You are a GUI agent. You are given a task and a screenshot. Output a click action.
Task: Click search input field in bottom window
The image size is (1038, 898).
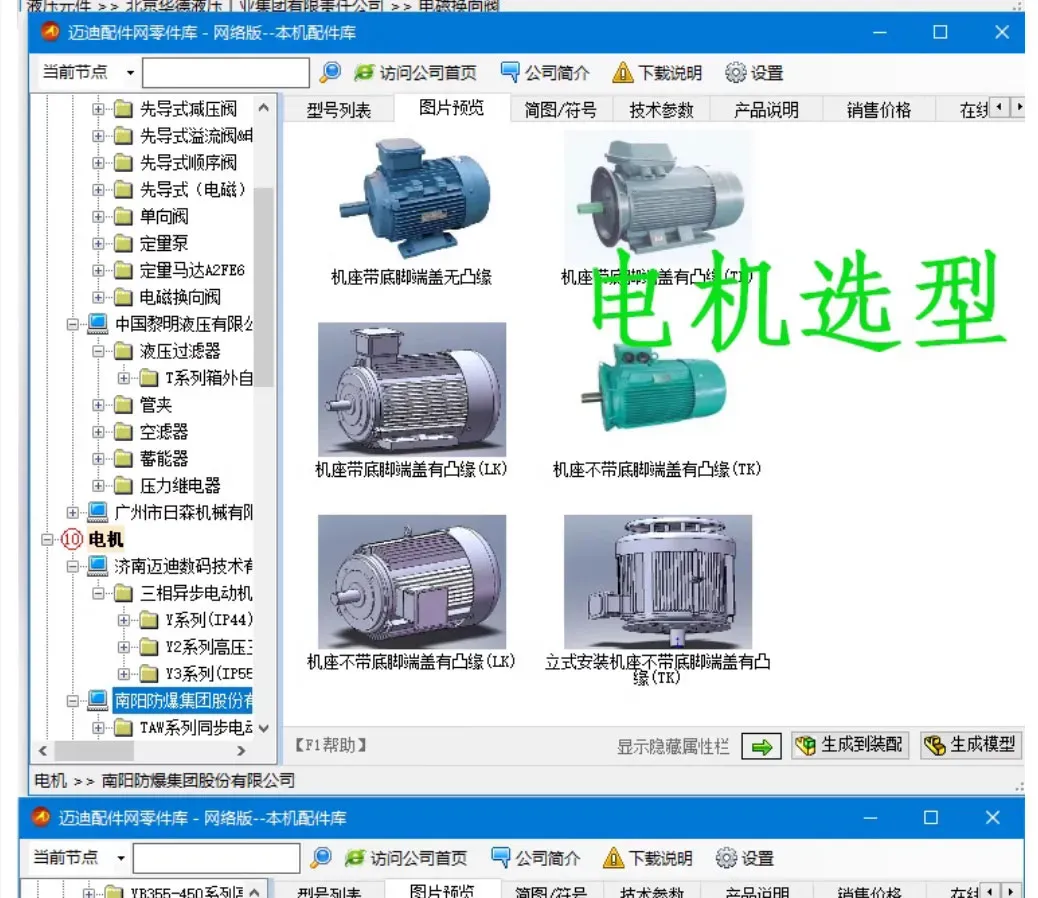pos(216,858)
